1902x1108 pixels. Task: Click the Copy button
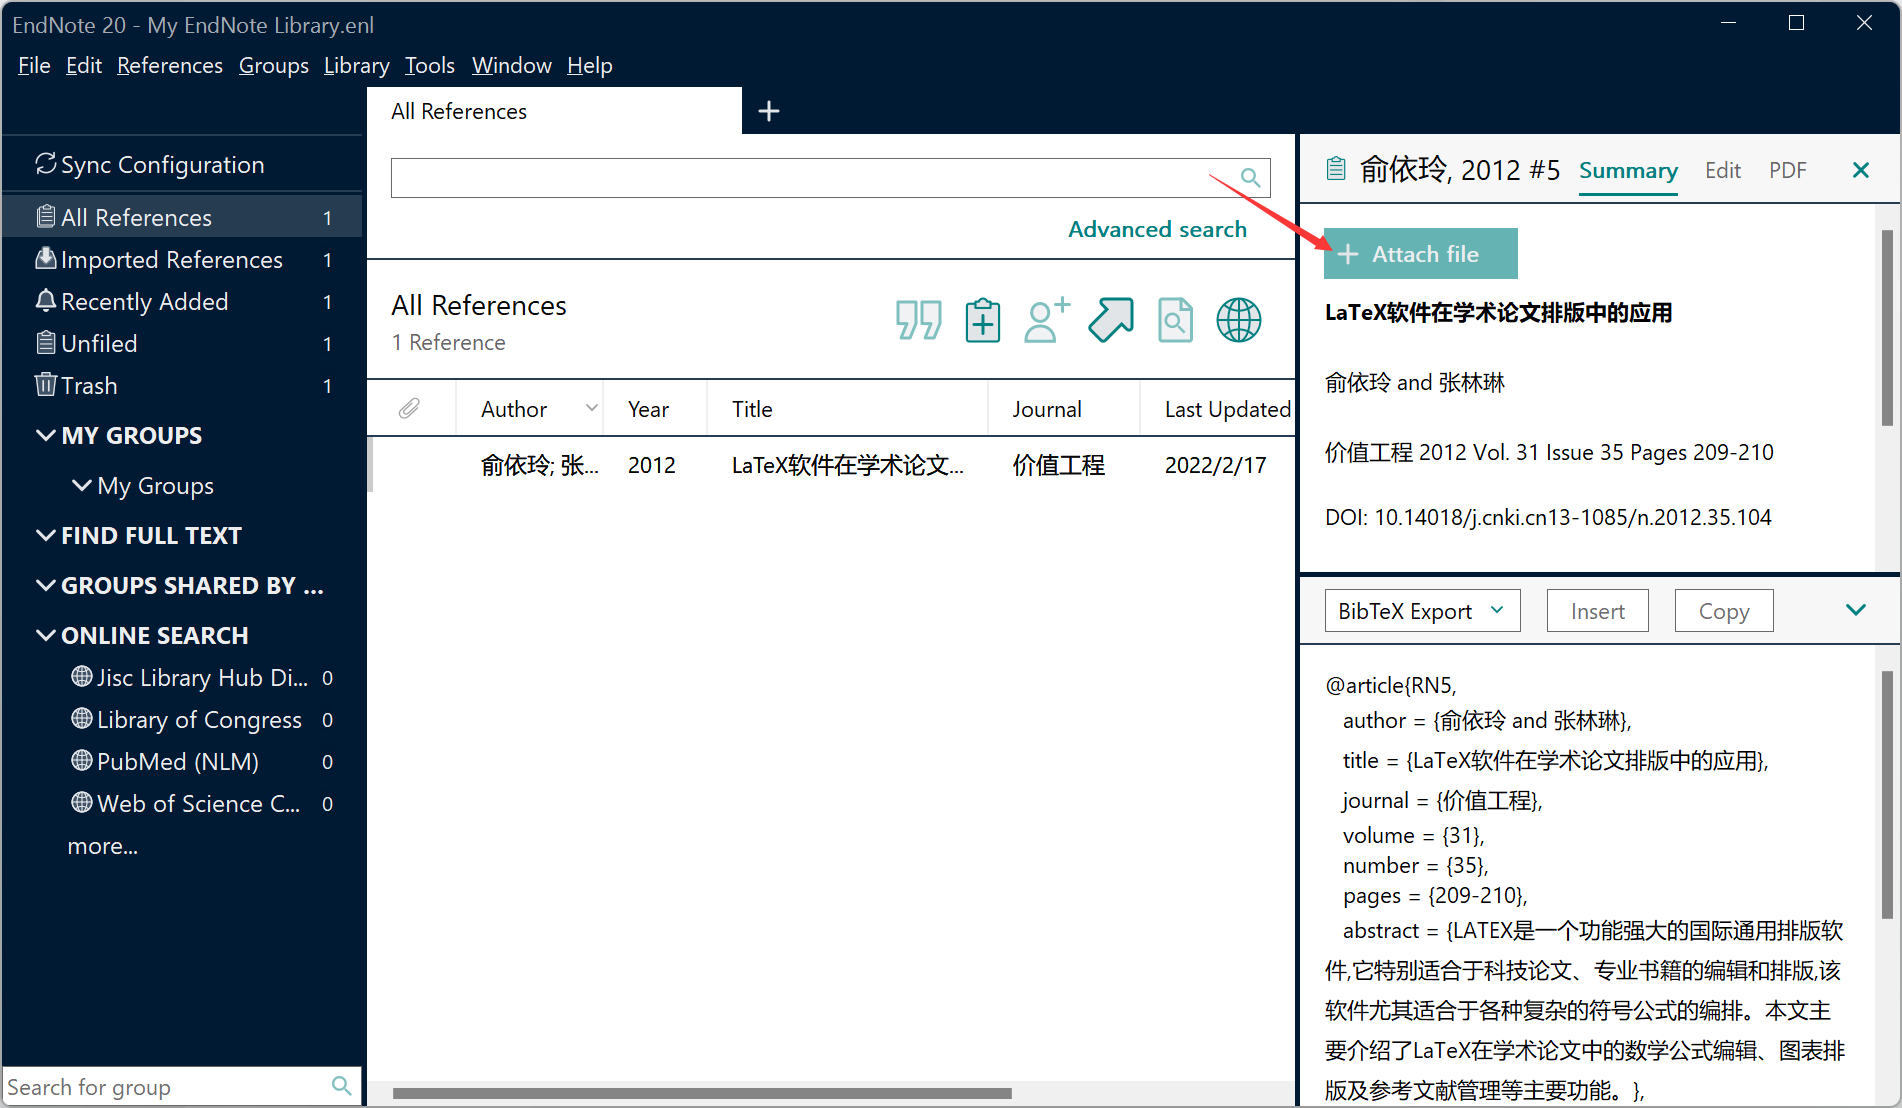(x=1724, y=611)
